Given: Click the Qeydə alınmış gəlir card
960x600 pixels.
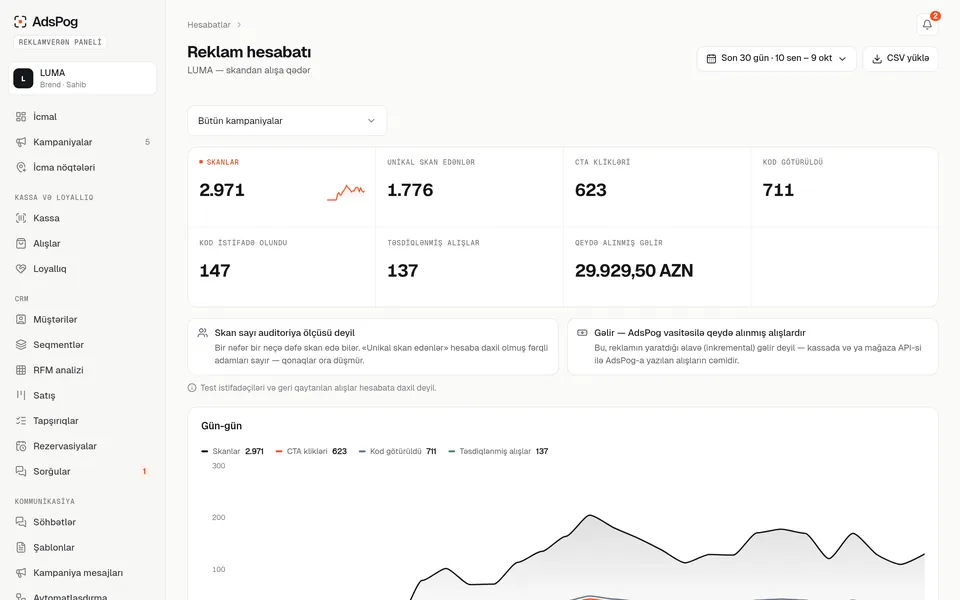Looking at the screenshot, I should click(x=657, y=267).
